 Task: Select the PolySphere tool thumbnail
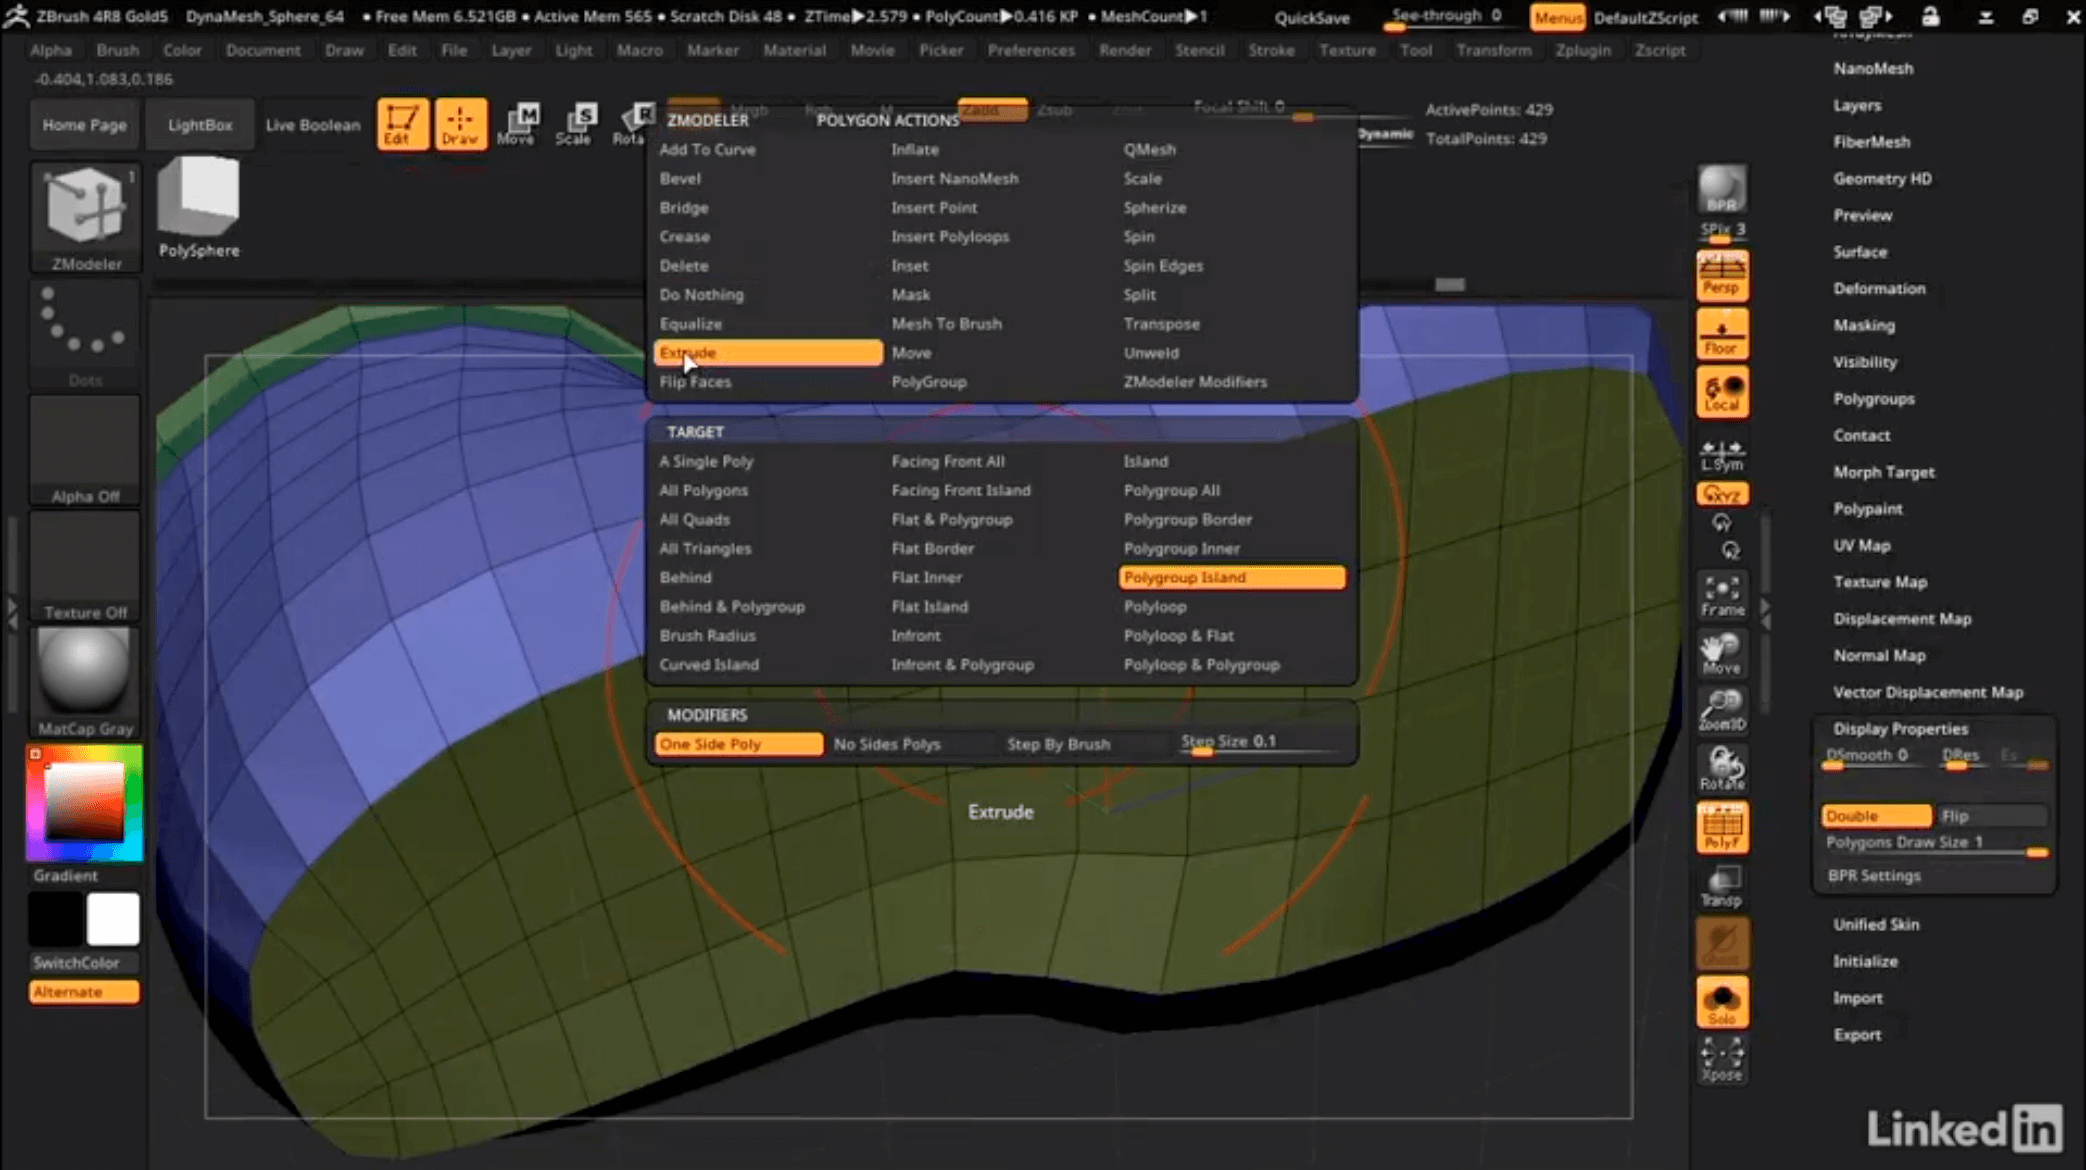click(x=198, y=208)
